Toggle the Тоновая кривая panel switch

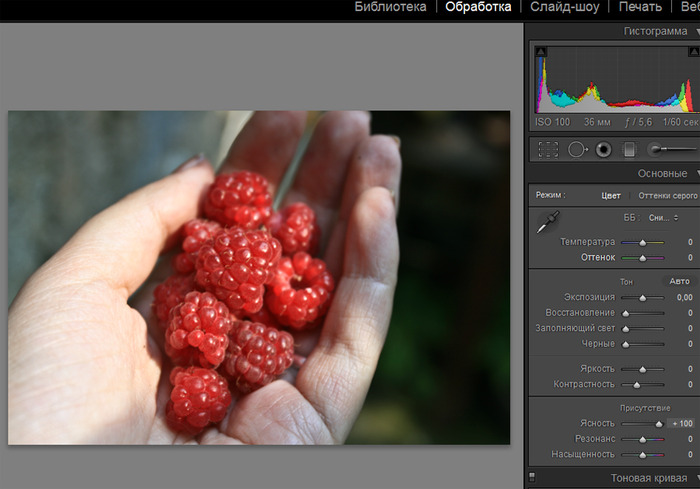click(532, 477)
